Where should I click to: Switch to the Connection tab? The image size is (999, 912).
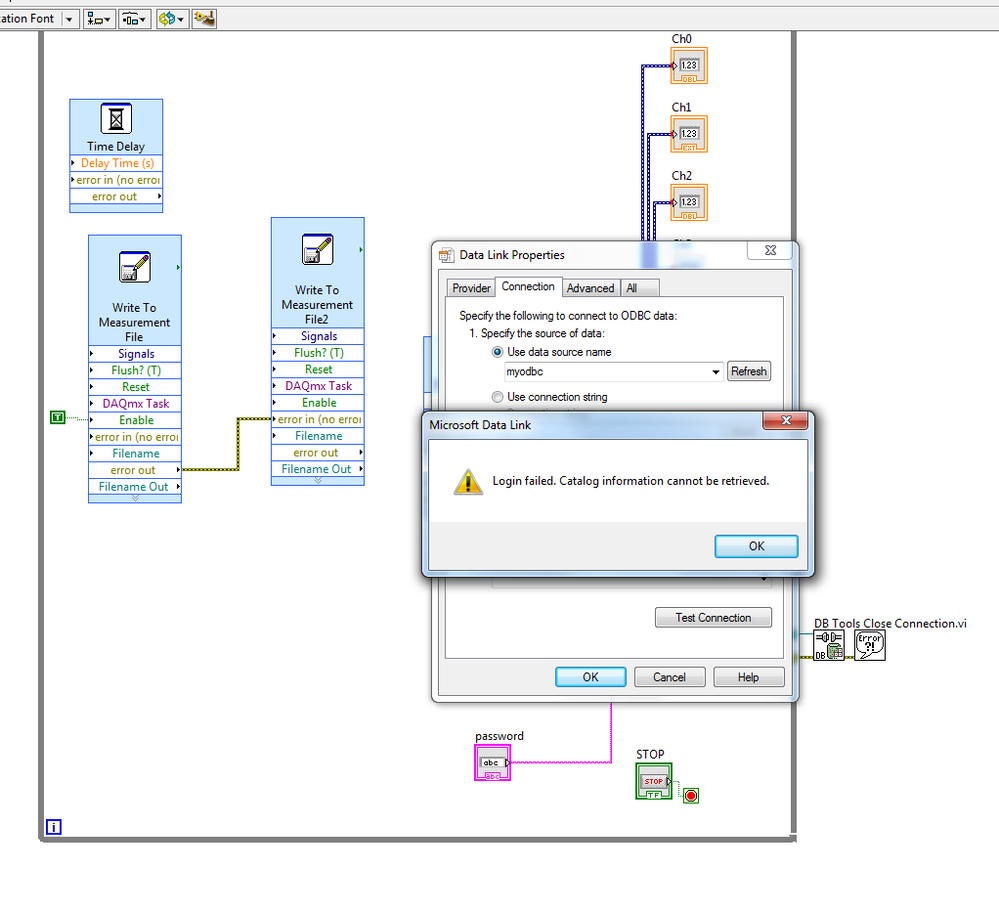[528, 287]
